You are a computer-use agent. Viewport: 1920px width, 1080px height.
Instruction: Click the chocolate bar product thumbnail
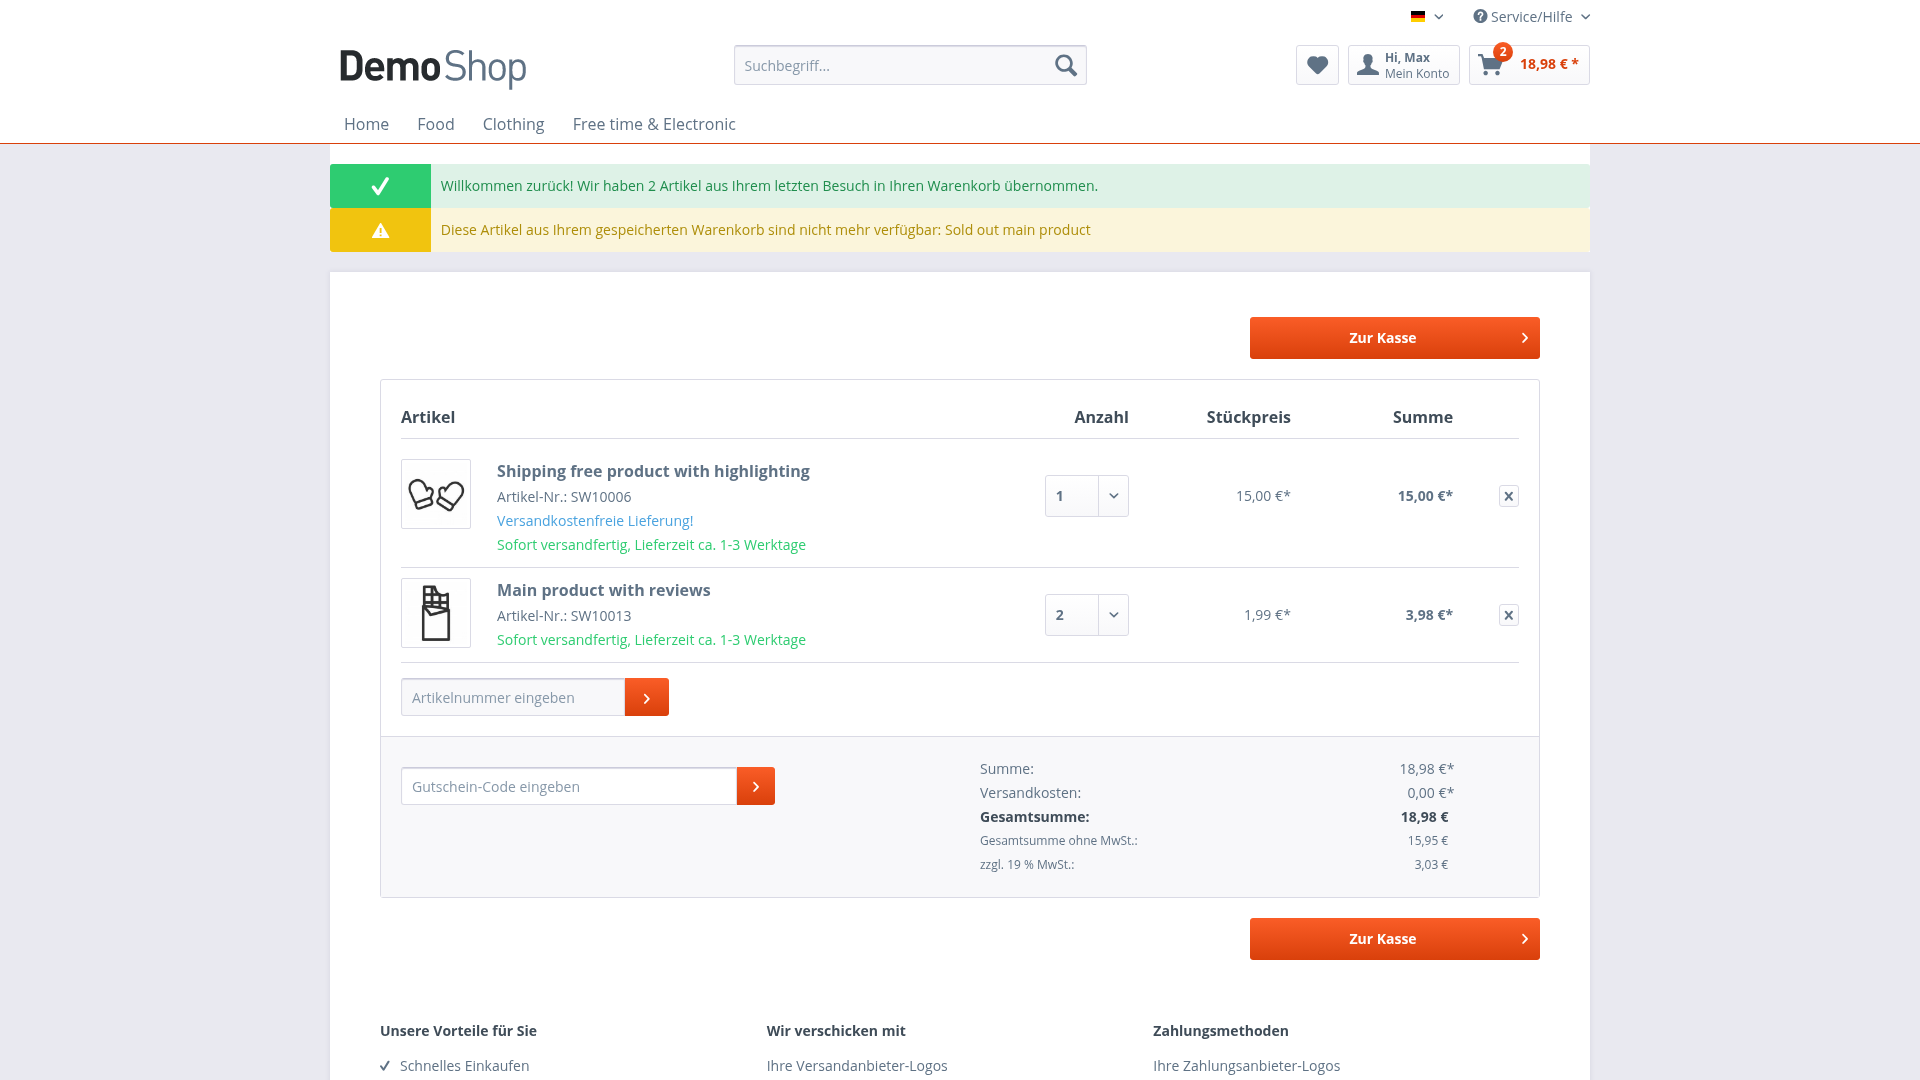[x=436, y=613]
